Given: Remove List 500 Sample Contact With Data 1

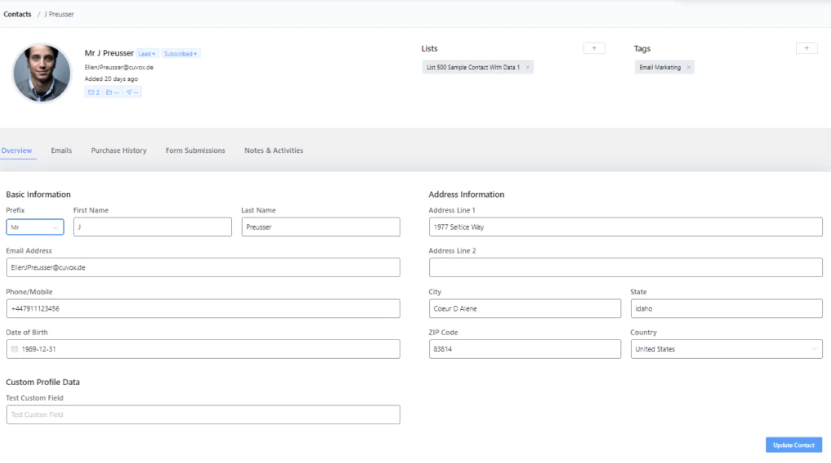Looking at the screenshot, I should [527, 67].
